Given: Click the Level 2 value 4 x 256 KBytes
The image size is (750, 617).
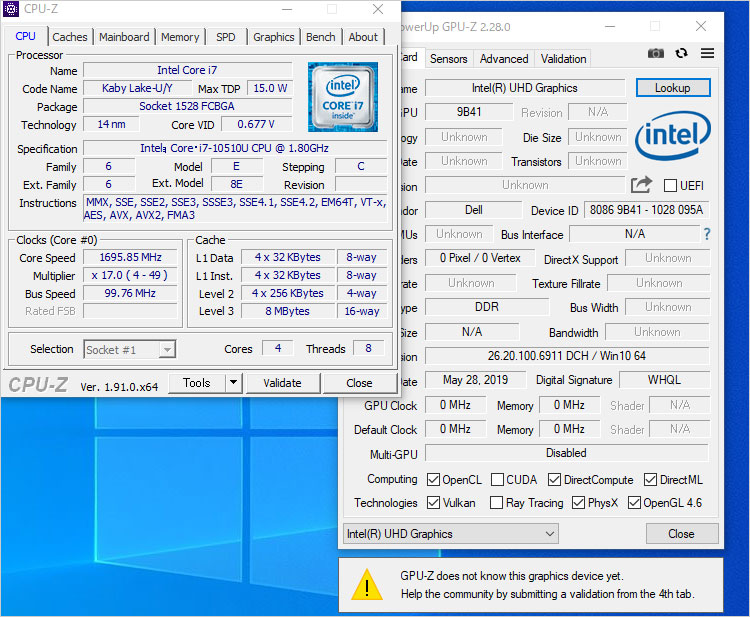Looking at the screenshot, I should (287, 293).
